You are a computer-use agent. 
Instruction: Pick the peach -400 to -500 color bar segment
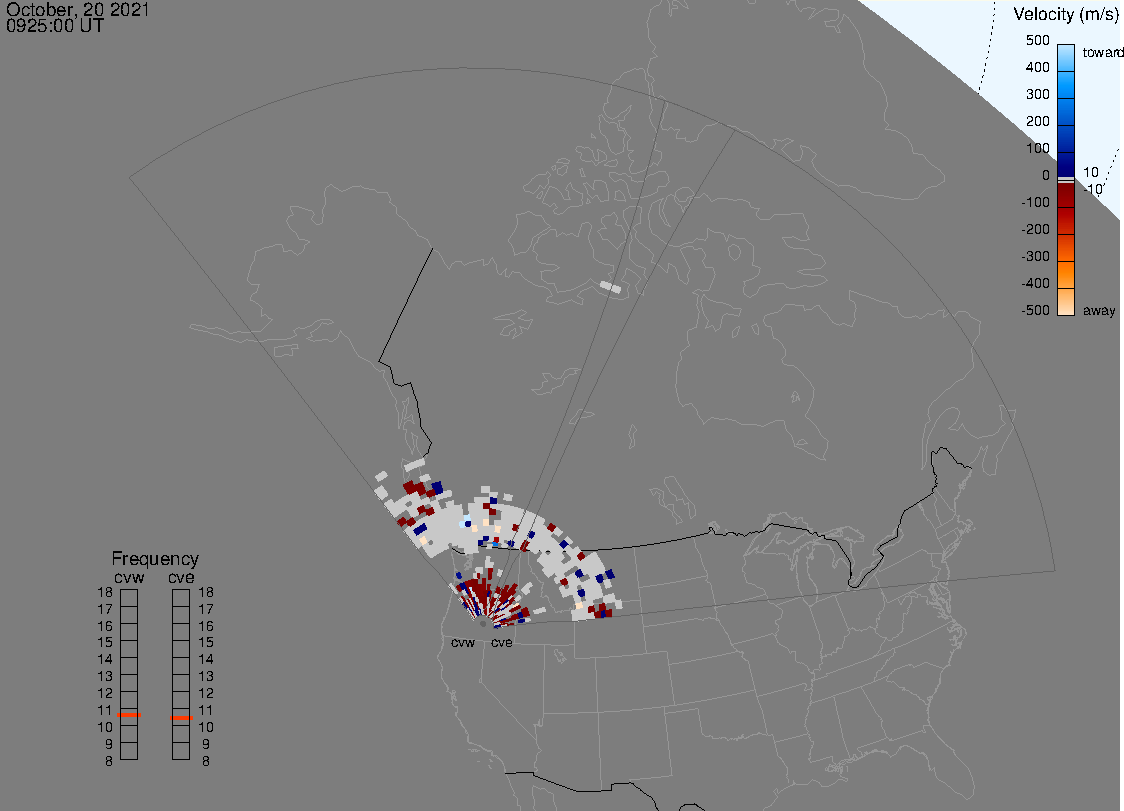click(x=1066, y=302)
